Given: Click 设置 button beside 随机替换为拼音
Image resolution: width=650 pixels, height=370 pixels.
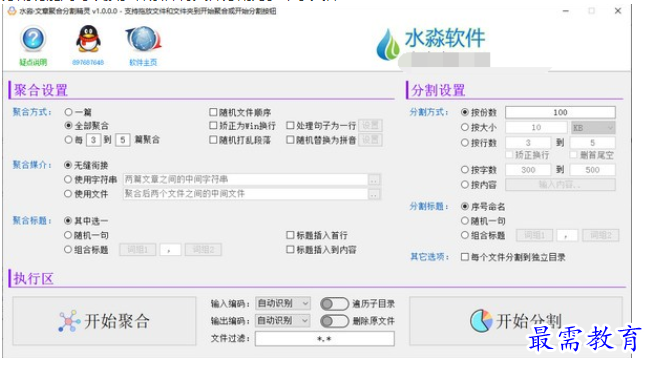Looking at the screenshot, I should click(370, 140).
